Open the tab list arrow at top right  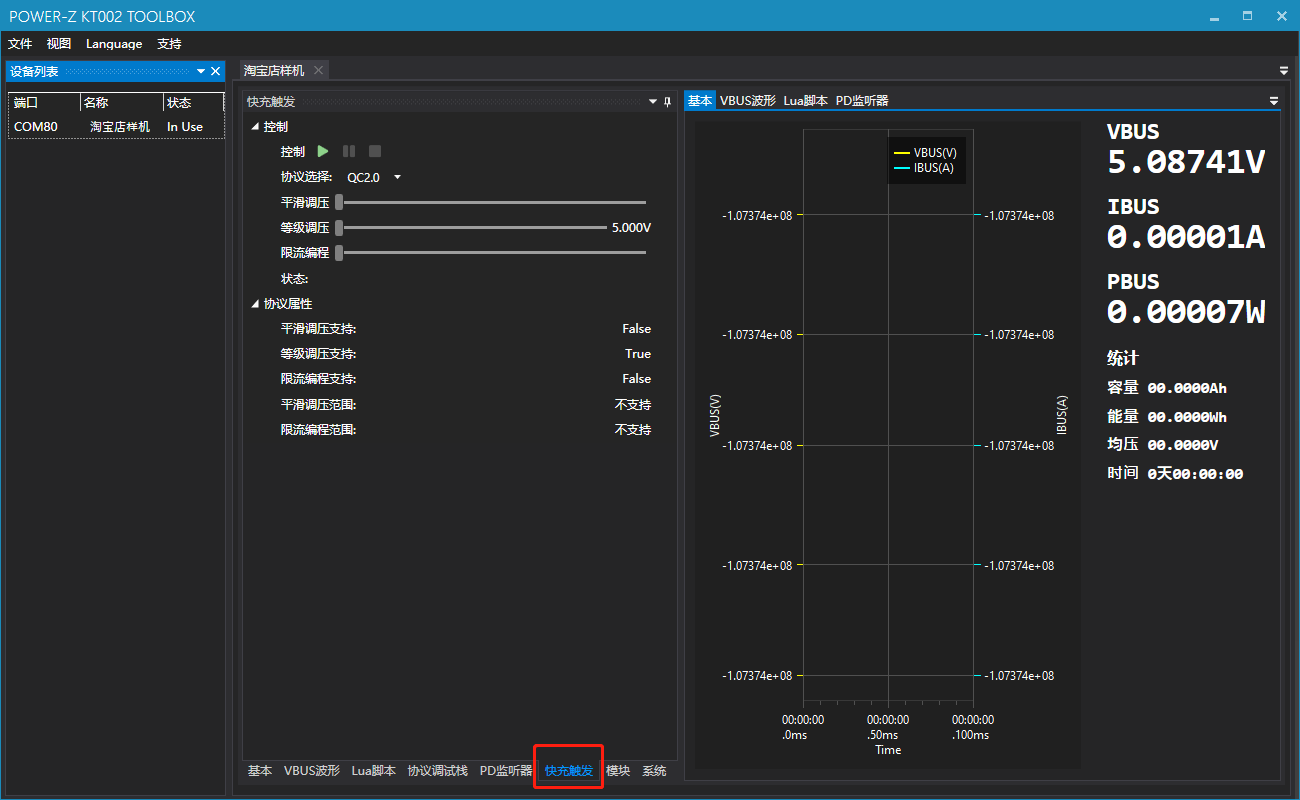pyautogui.click(x=1284, y=71)
